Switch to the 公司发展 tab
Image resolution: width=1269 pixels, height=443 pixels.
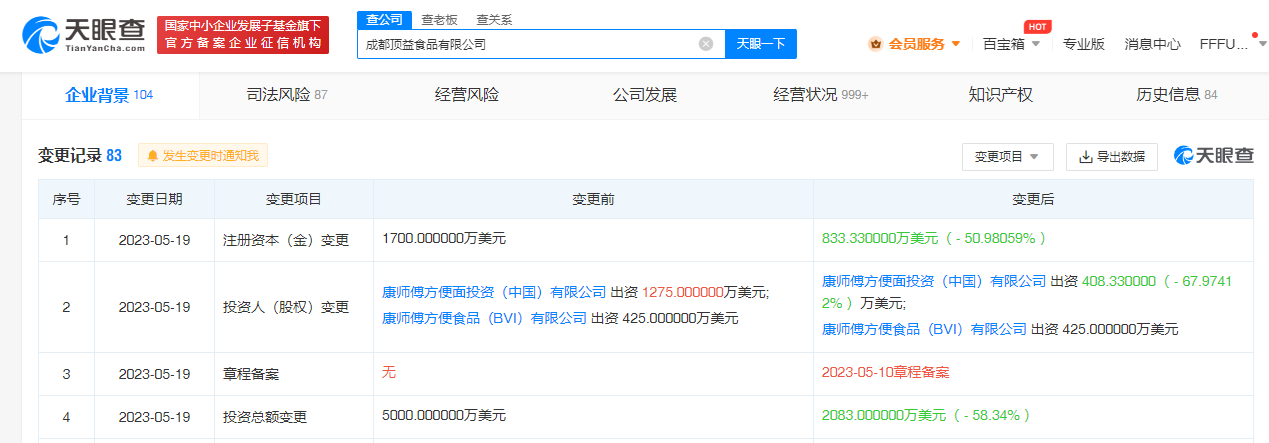point(645,95)
